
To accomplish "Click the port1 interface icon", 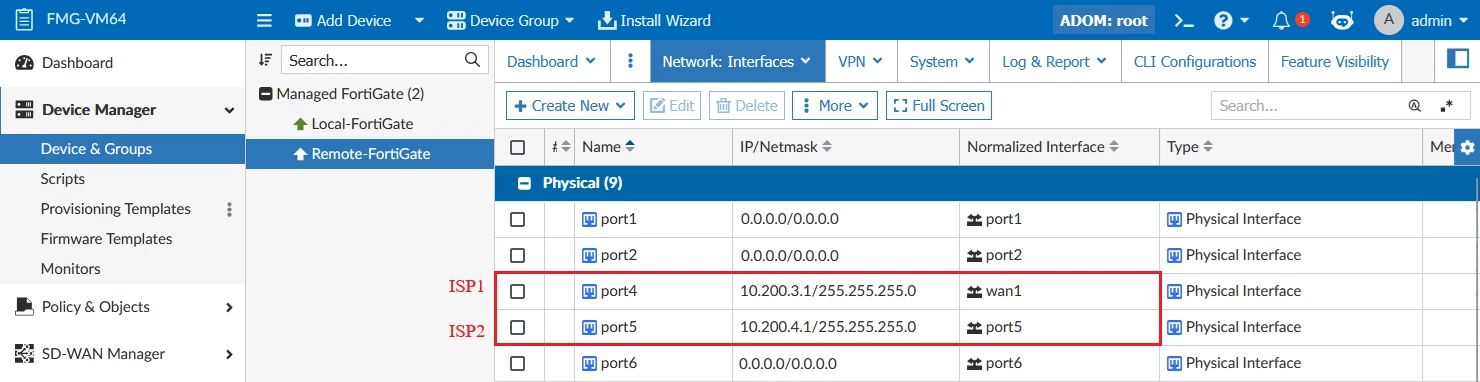I will [589, 219].
